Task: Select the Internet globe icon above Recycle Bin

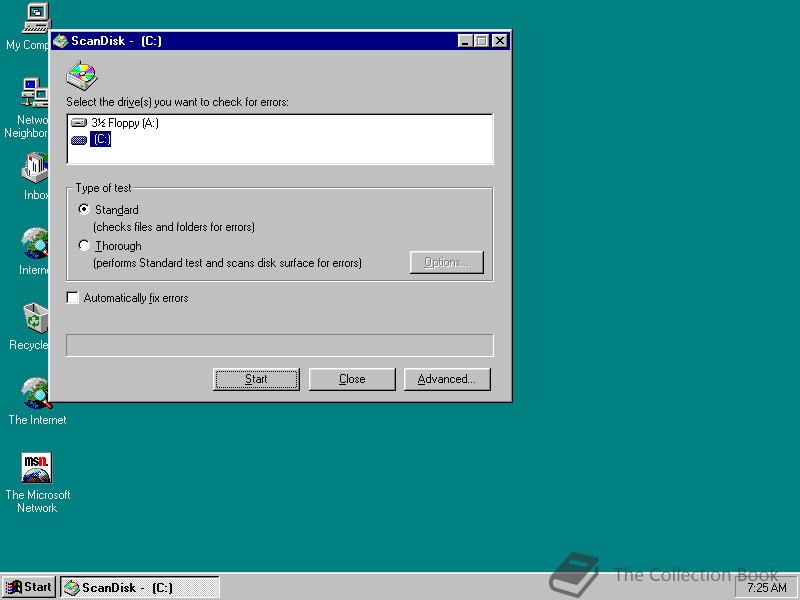Action: (x=35, y=243)
